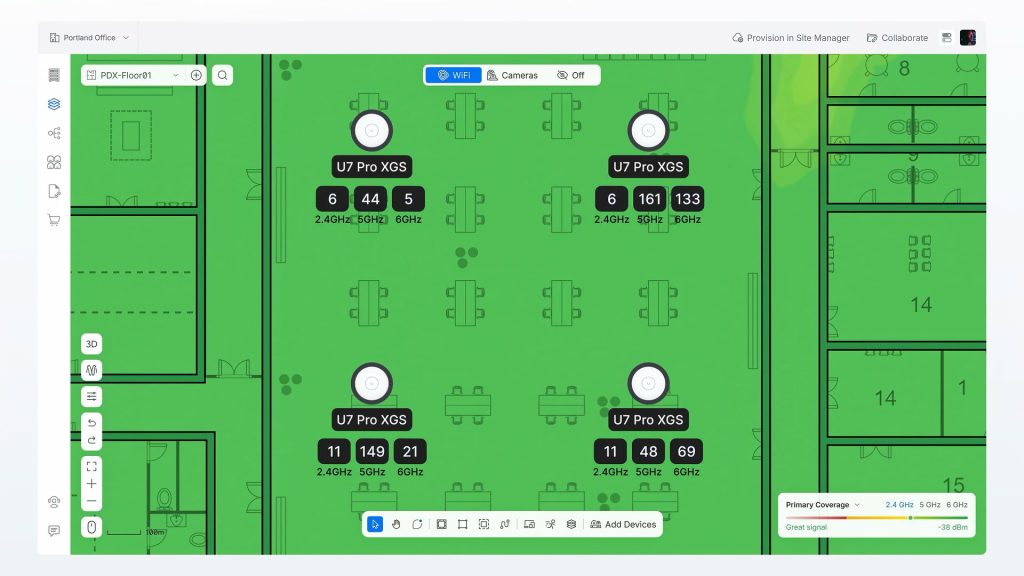Click the search magnifier button
This screenshot has height=576, width=1024.
point(223,75)
